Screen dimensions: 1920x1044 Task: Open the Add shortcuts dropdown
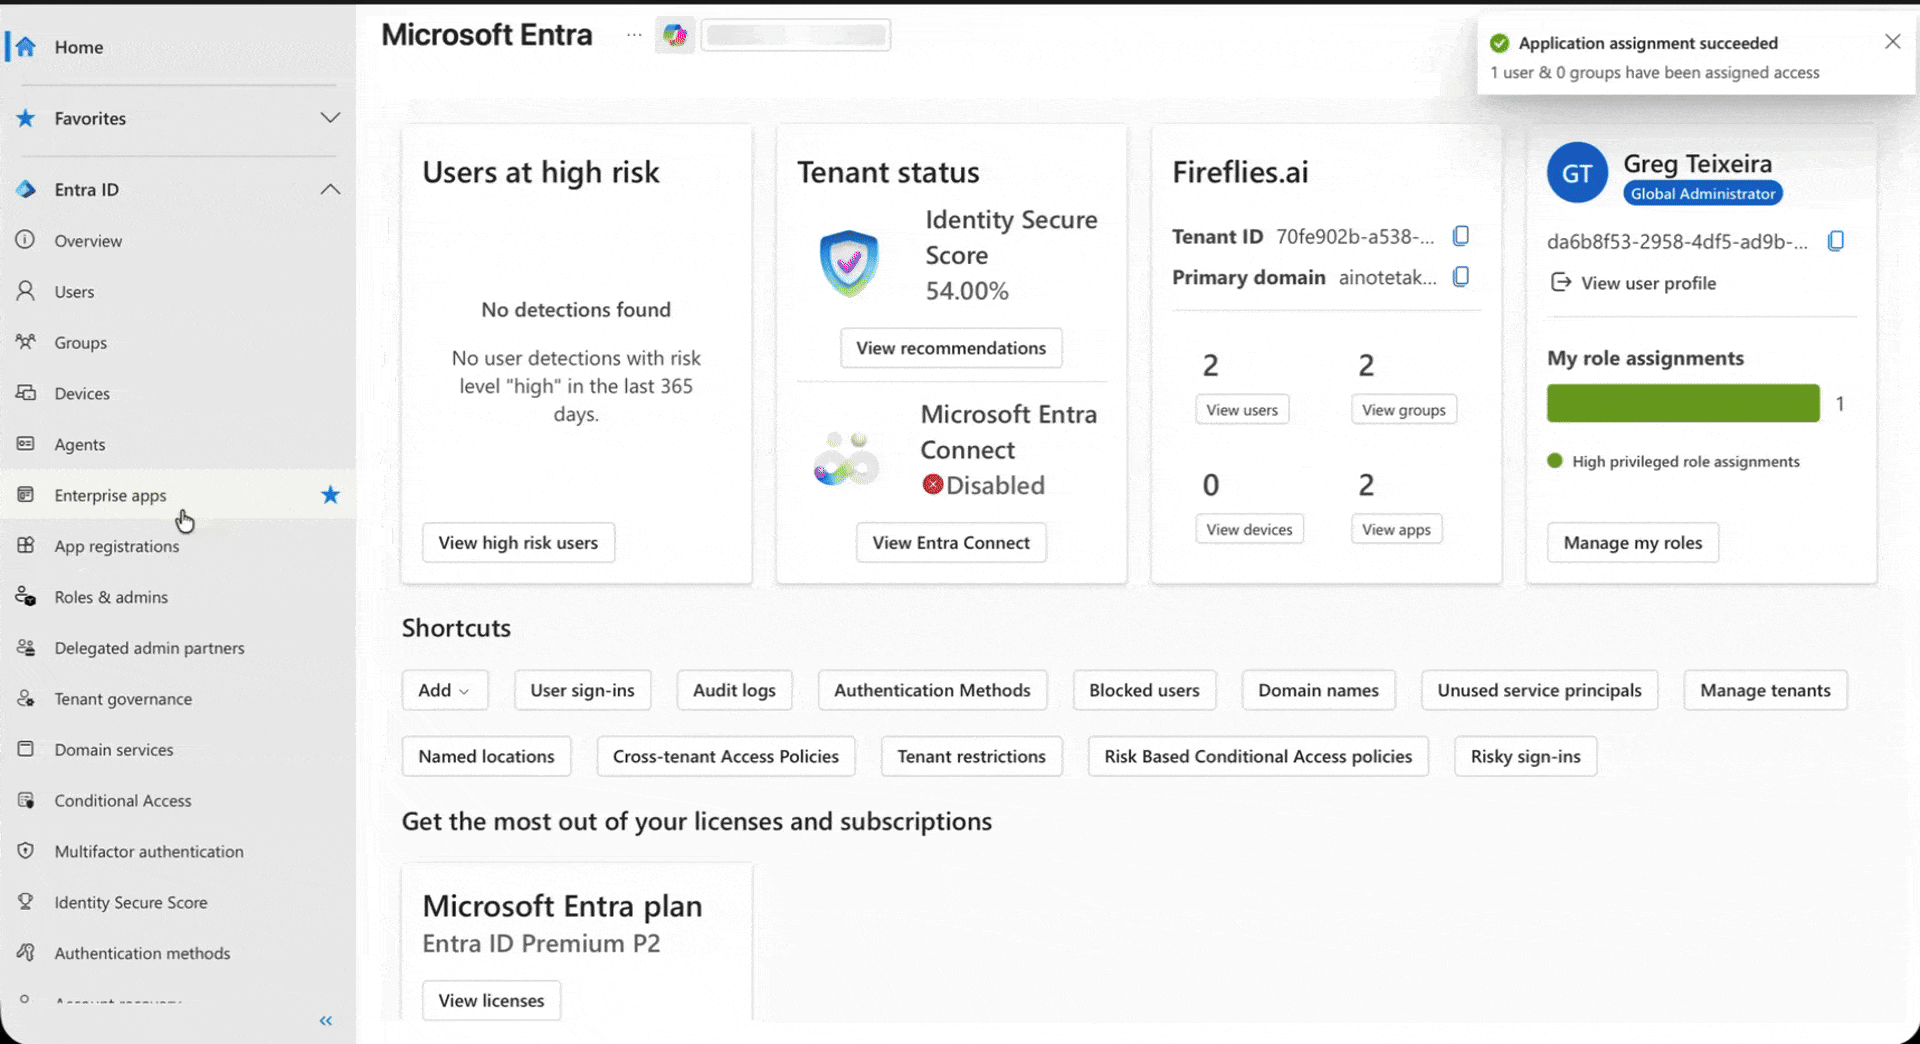pos(444,690)
